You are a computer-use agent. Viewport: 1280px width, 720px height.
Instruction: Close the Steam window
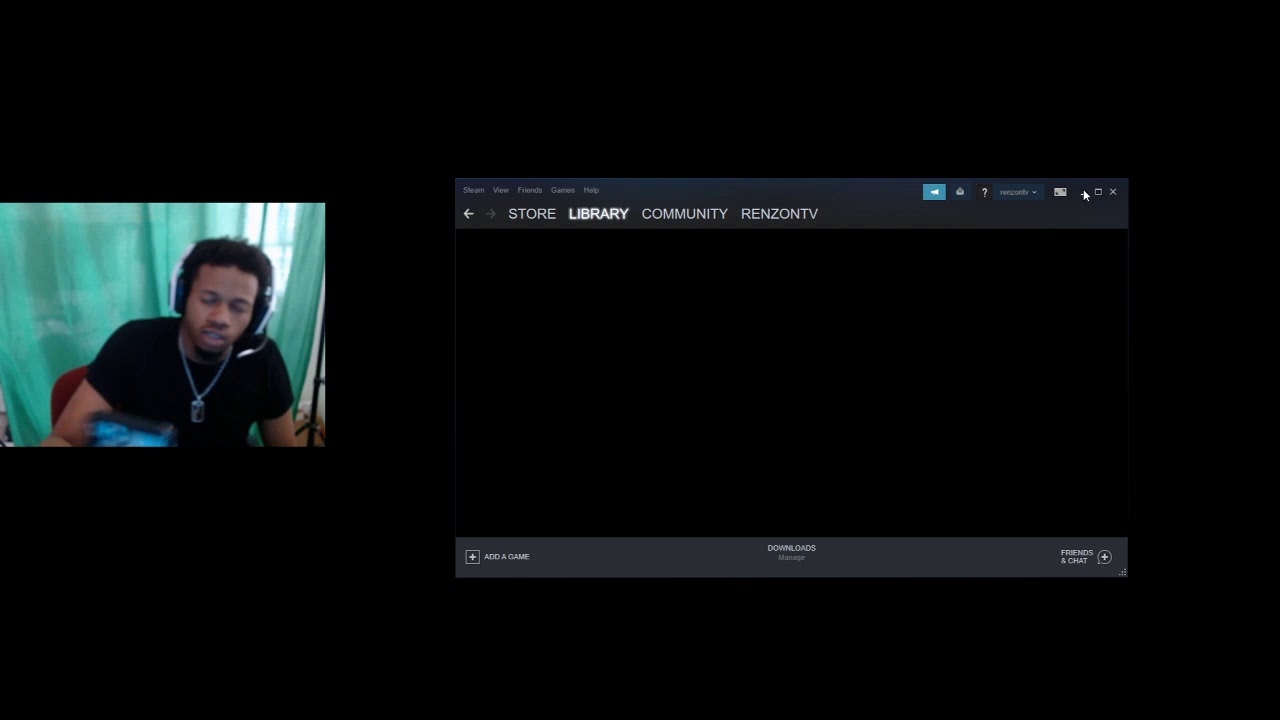[x=1113, y=192]
